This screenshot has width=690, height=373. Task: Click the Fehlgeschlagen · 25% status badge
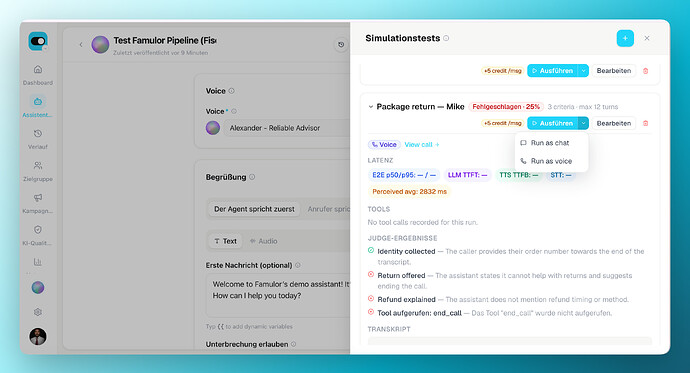(506, 107)
